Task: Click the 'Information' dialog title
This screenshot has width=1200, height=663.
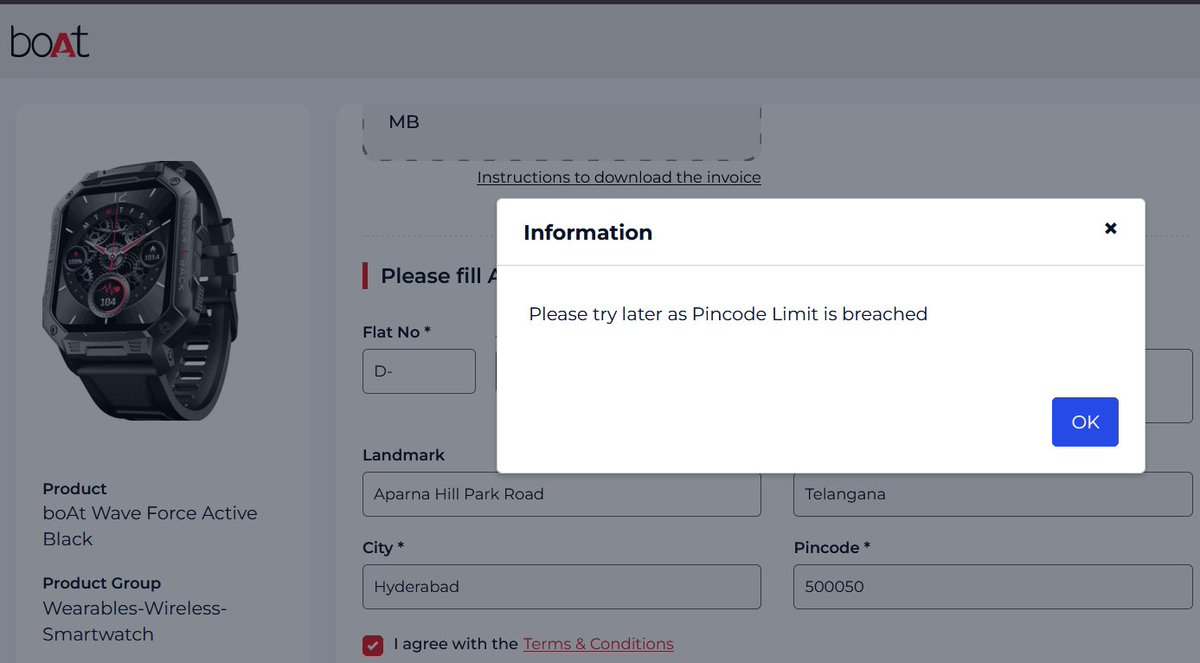Action: [588, 233]
